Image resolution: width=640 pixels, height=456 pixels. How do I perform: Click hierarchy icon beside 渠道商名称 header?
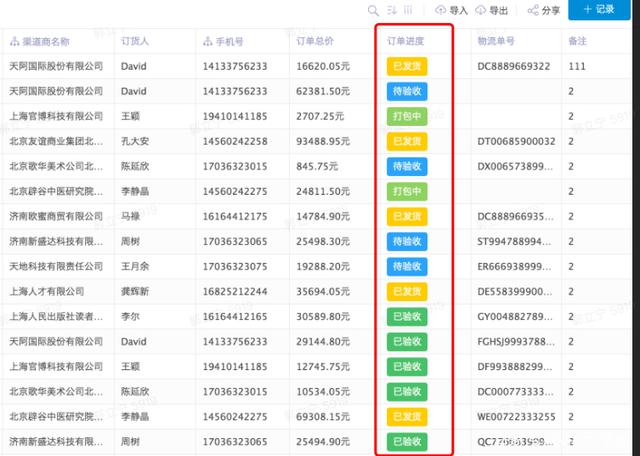(x=15, y=42)
